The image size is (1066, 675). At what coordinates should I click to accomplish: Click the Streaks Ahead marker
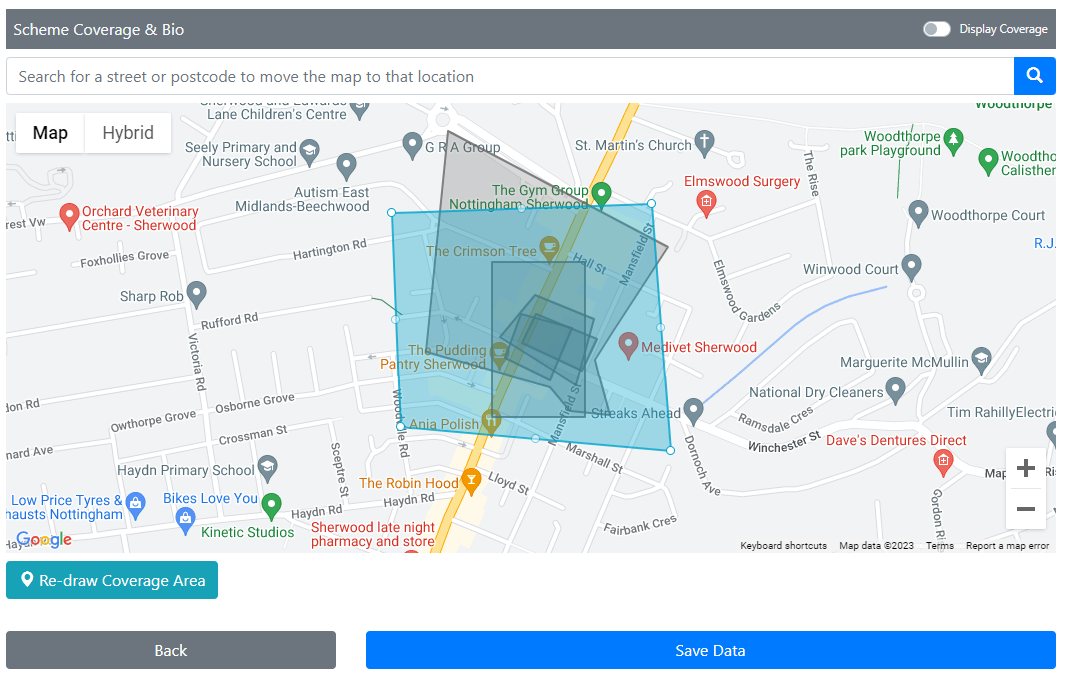point(693,411)
